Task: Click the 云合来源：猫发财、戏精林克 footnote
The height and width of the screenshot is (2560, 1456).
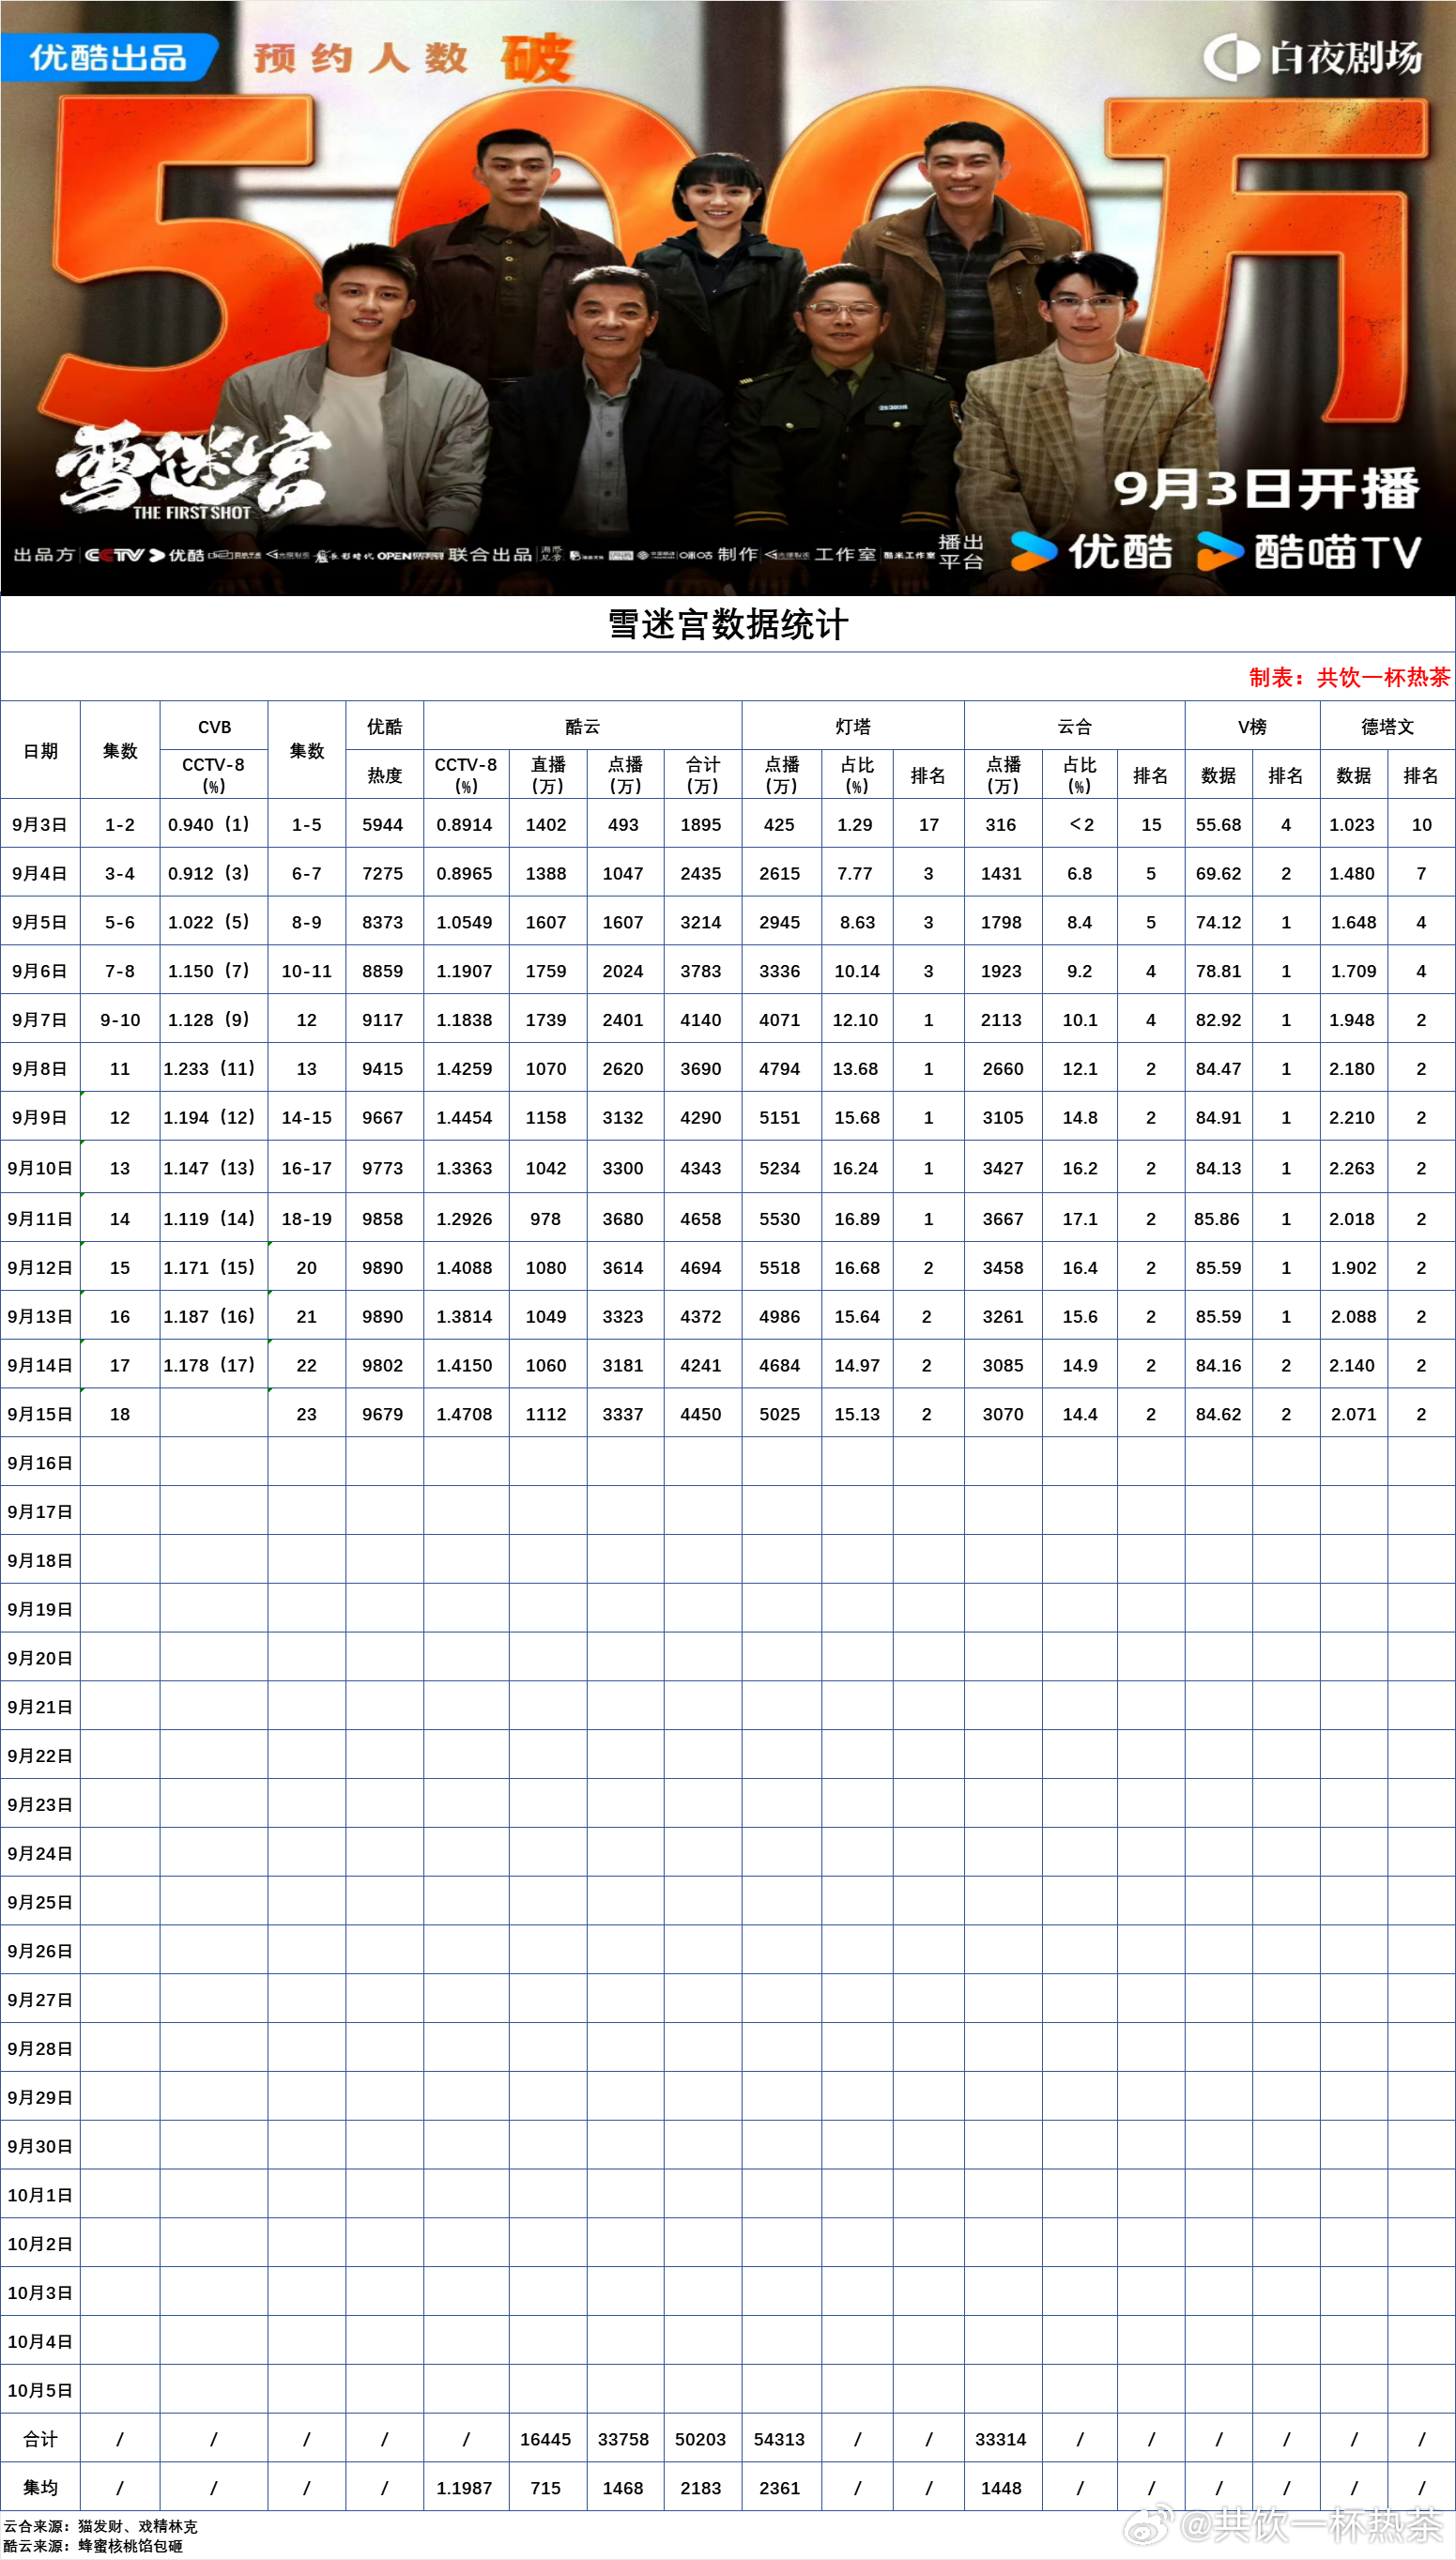Action: [100, 2526]
